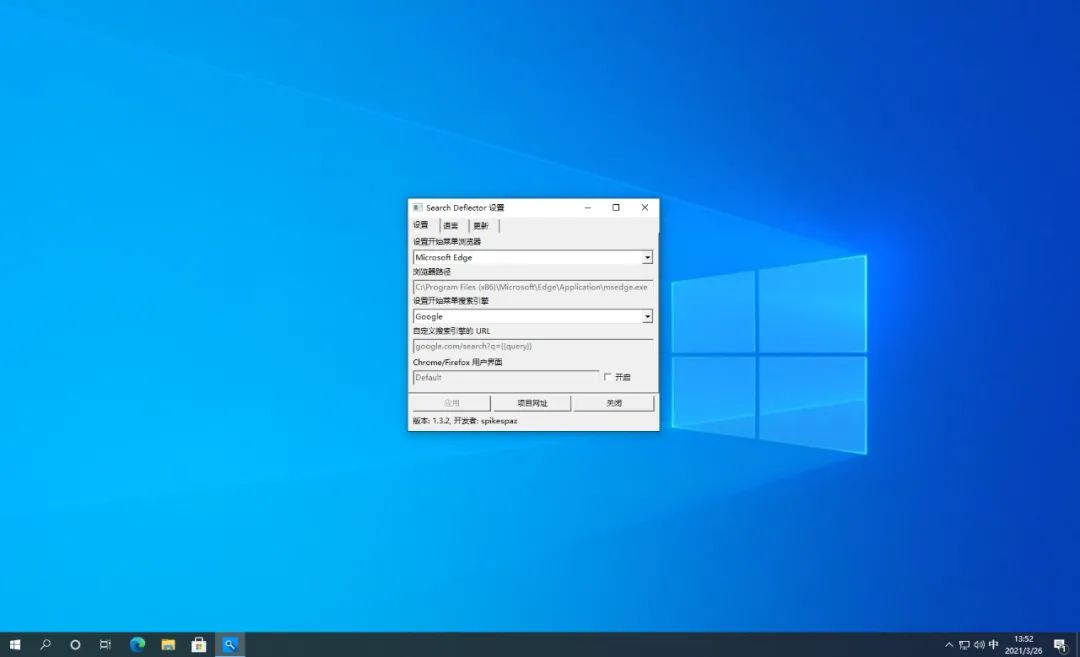Enable the 开启 checkbox for Chrome/Firefox profile
This screenshot has height=657, width=1080.
(x=607, y=377)
